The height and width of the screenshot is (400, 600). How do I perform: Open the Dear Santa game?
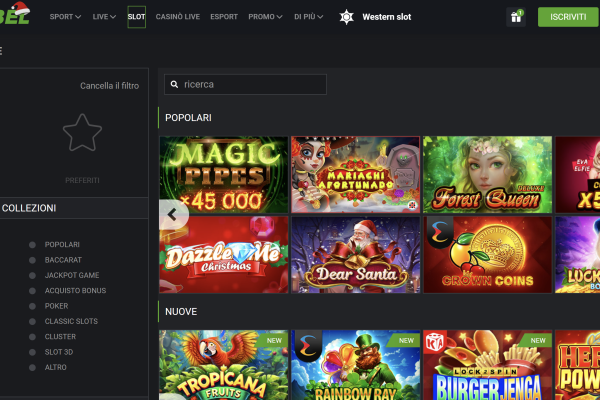pyautogui.click(x=355, y=255)
